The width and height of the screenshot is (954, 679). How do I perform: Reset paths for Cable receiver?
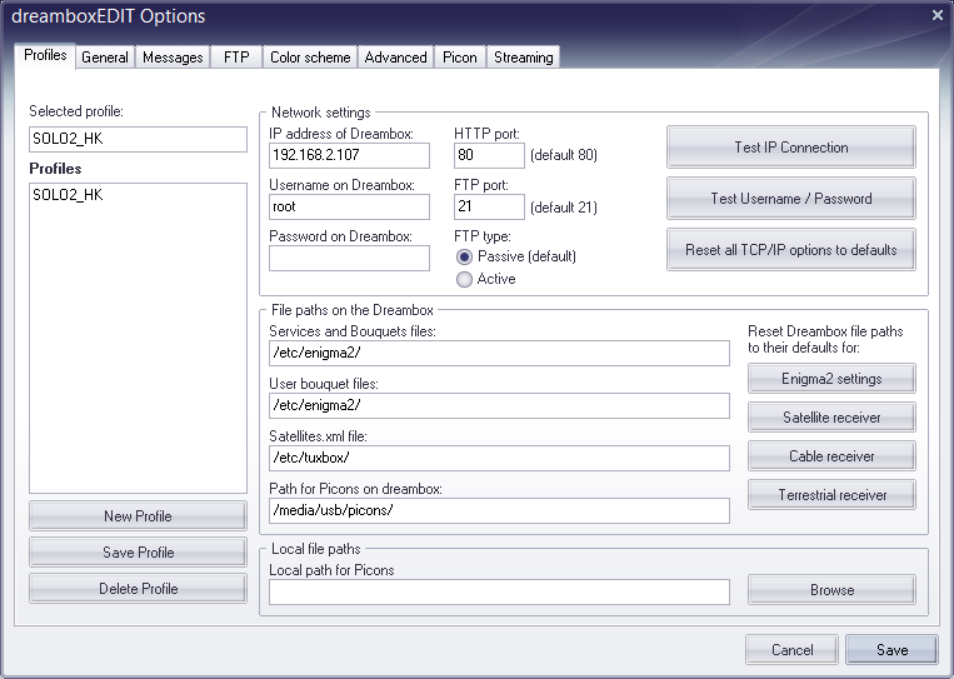(x=832, y=456)
